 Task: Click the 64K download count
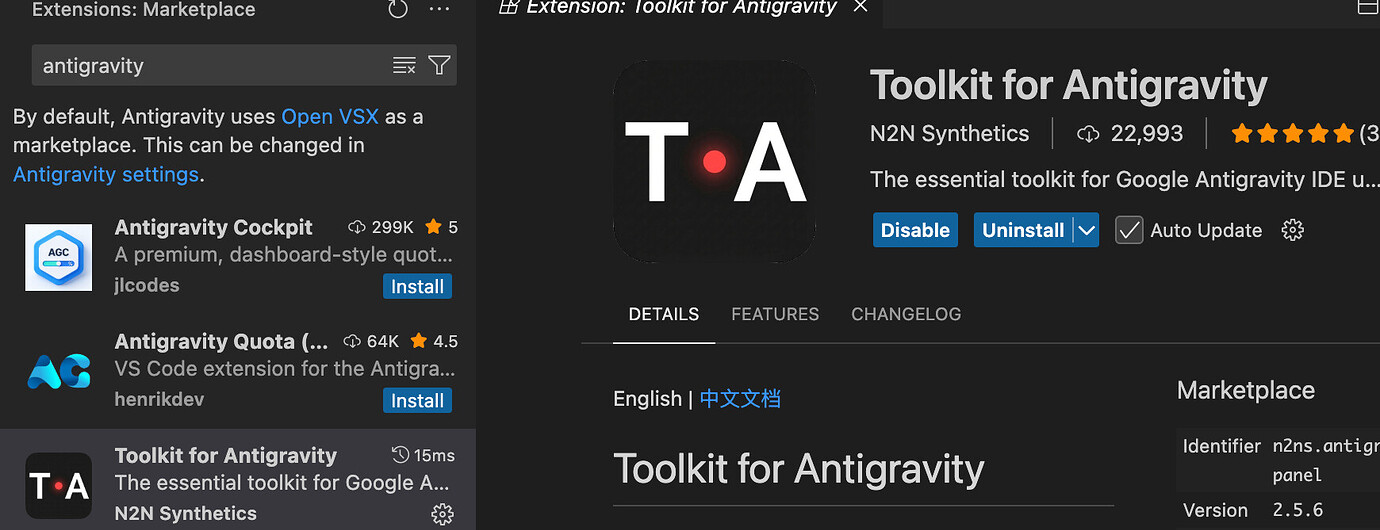pyautogui.click(x=371, y=341)
